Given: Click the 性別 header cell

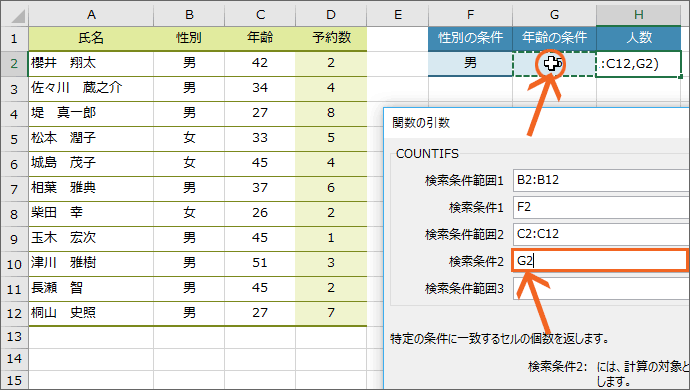Looking at the screenshot, I should [x=189, y=38].
